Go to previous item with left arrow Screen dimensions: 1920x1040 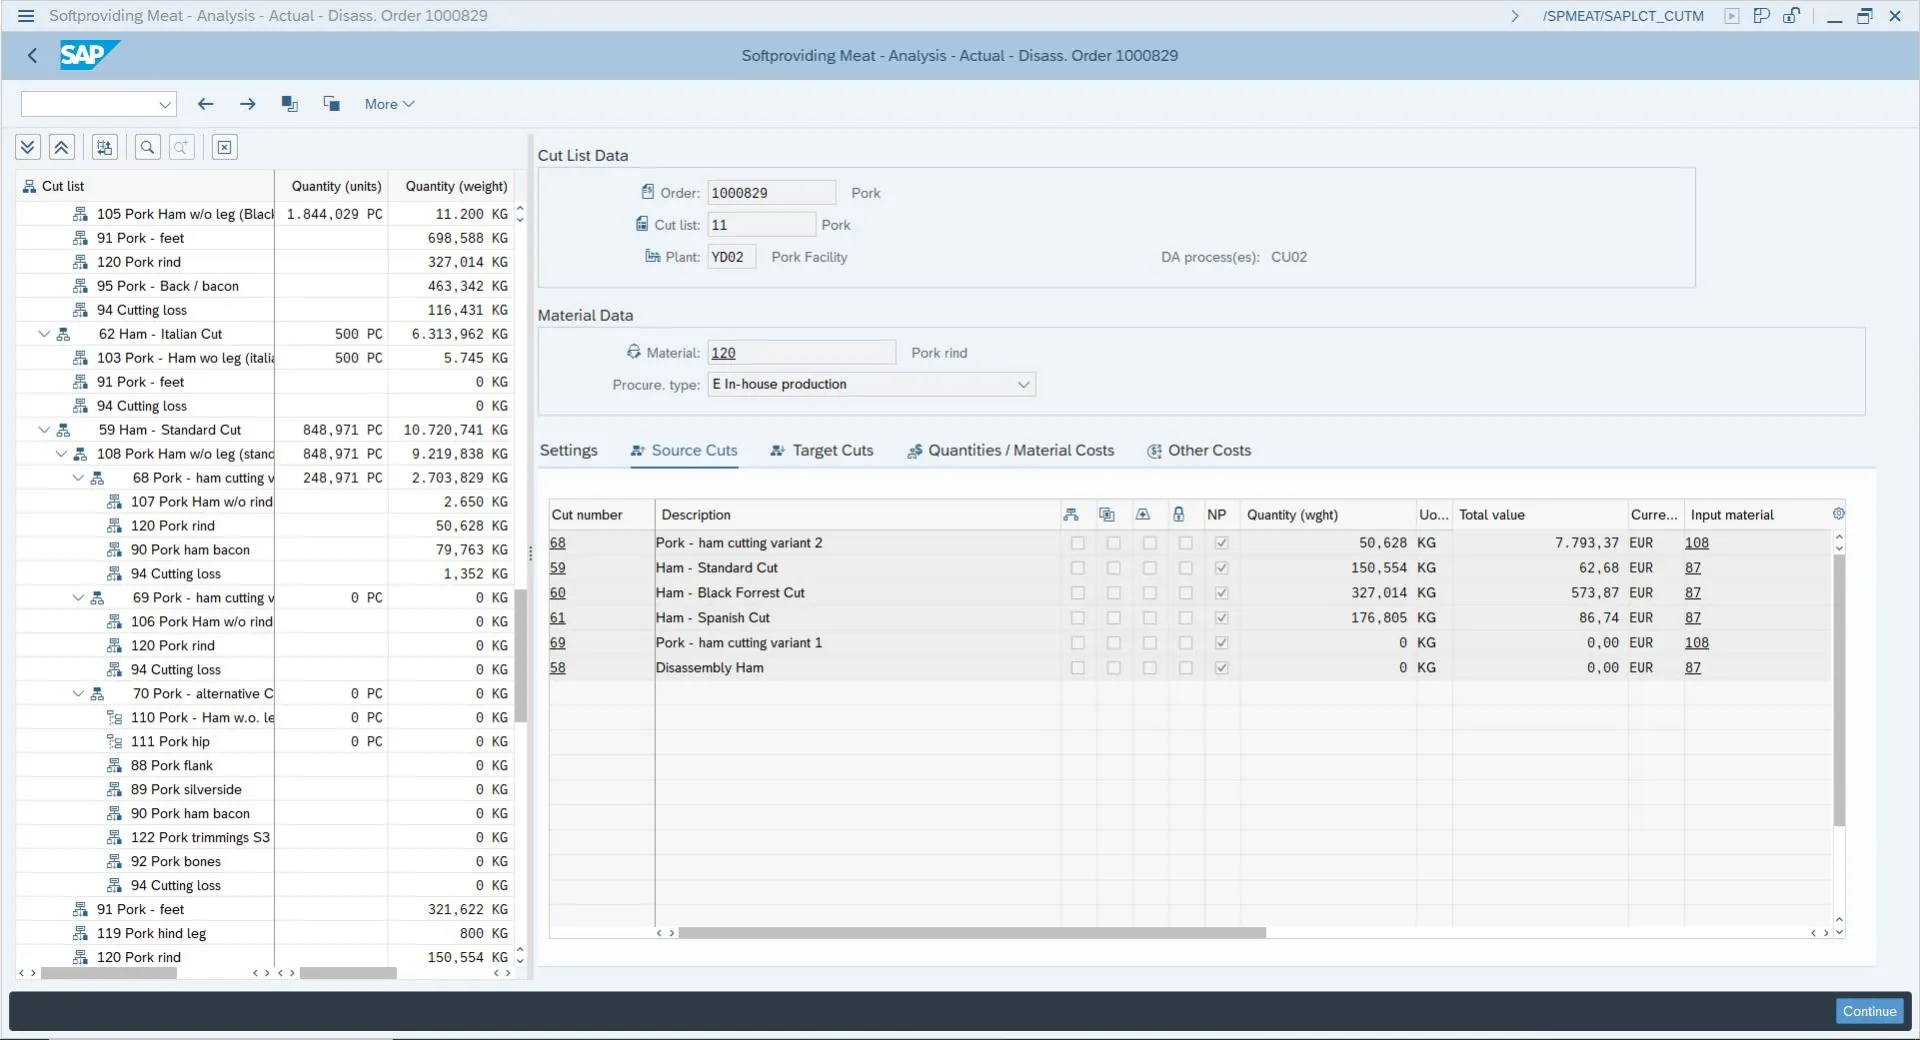pos(206,104)
